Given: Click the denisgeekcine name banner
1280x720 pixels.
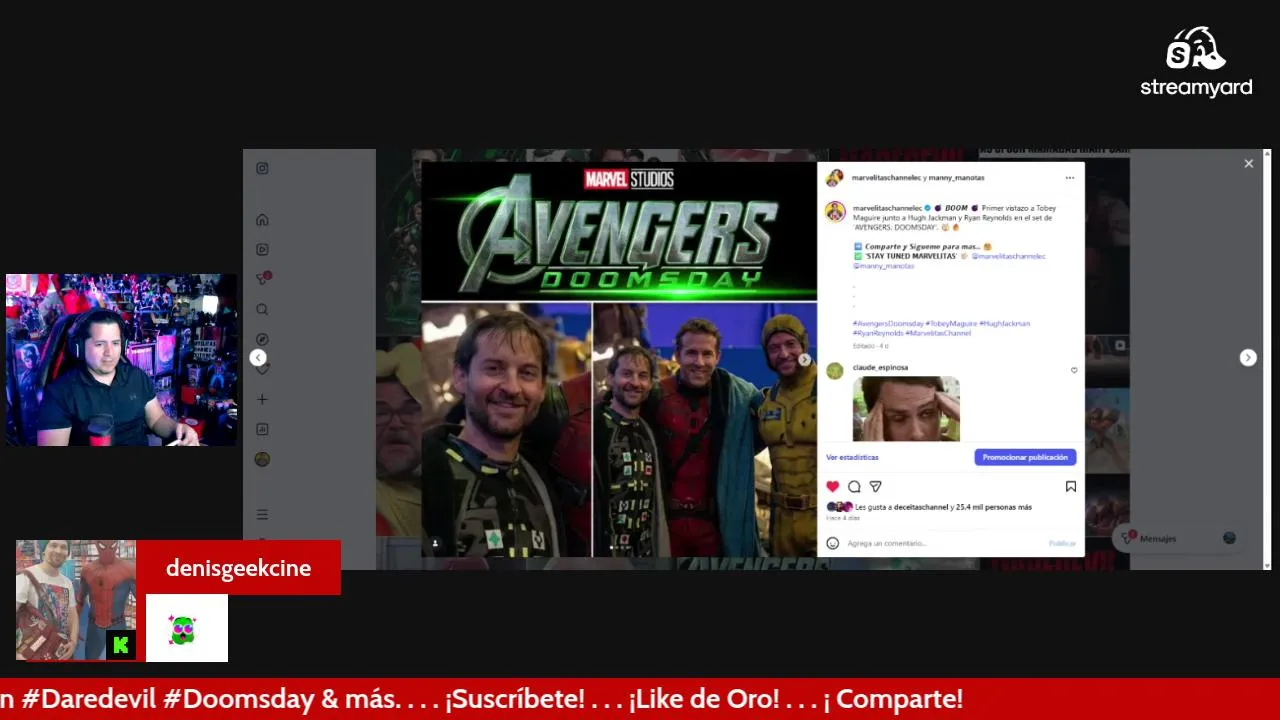Looking at the screenshot, I should click(x=238, y=568).
